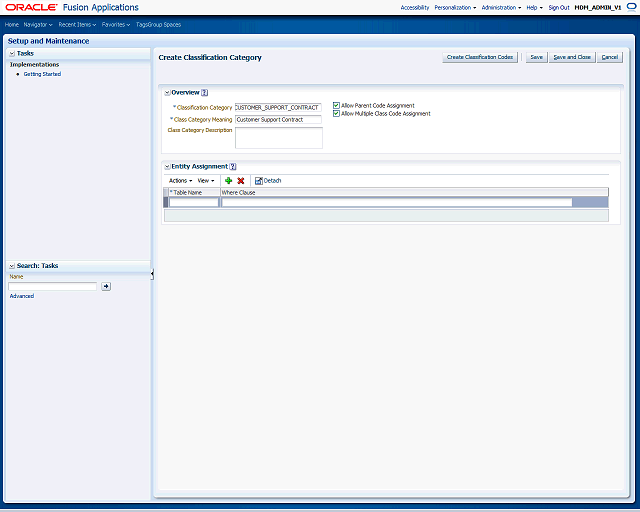Collapse the Entity Assignment section
640x512 pixels.
pyautogui.click(x=167, y=167)
